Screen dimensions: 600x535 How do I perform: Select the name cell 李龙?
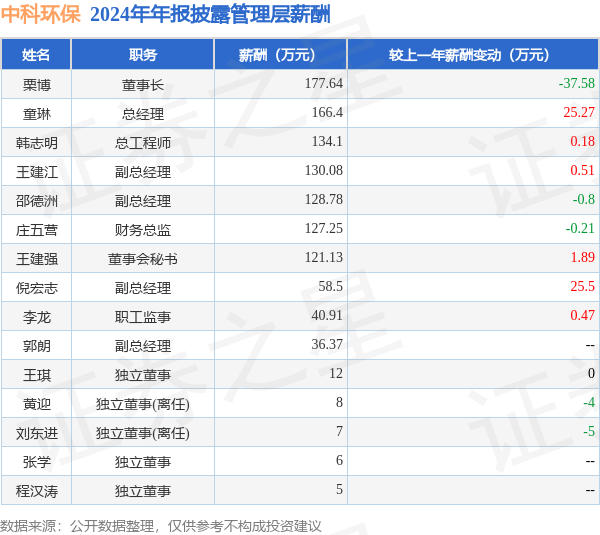pyautogui.click(x=36, y=317)
